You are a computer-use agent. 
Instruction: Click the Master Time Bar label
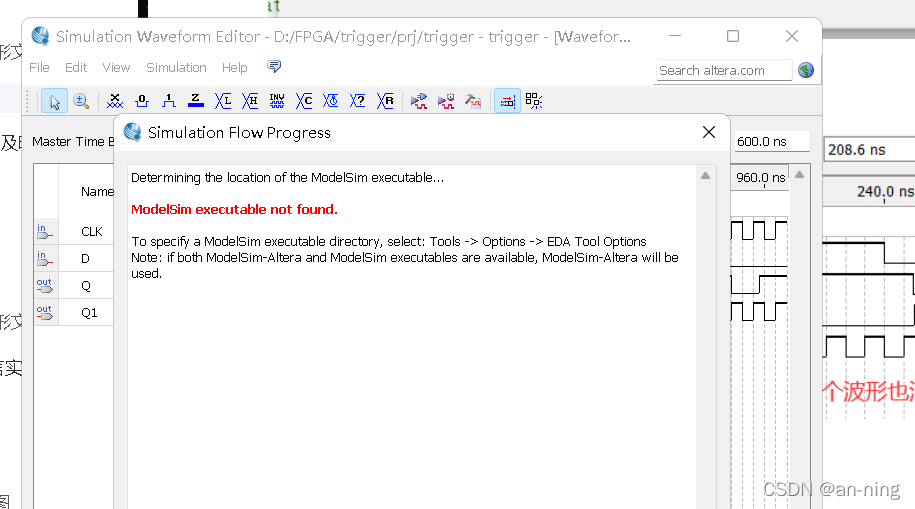coord(73,142)
